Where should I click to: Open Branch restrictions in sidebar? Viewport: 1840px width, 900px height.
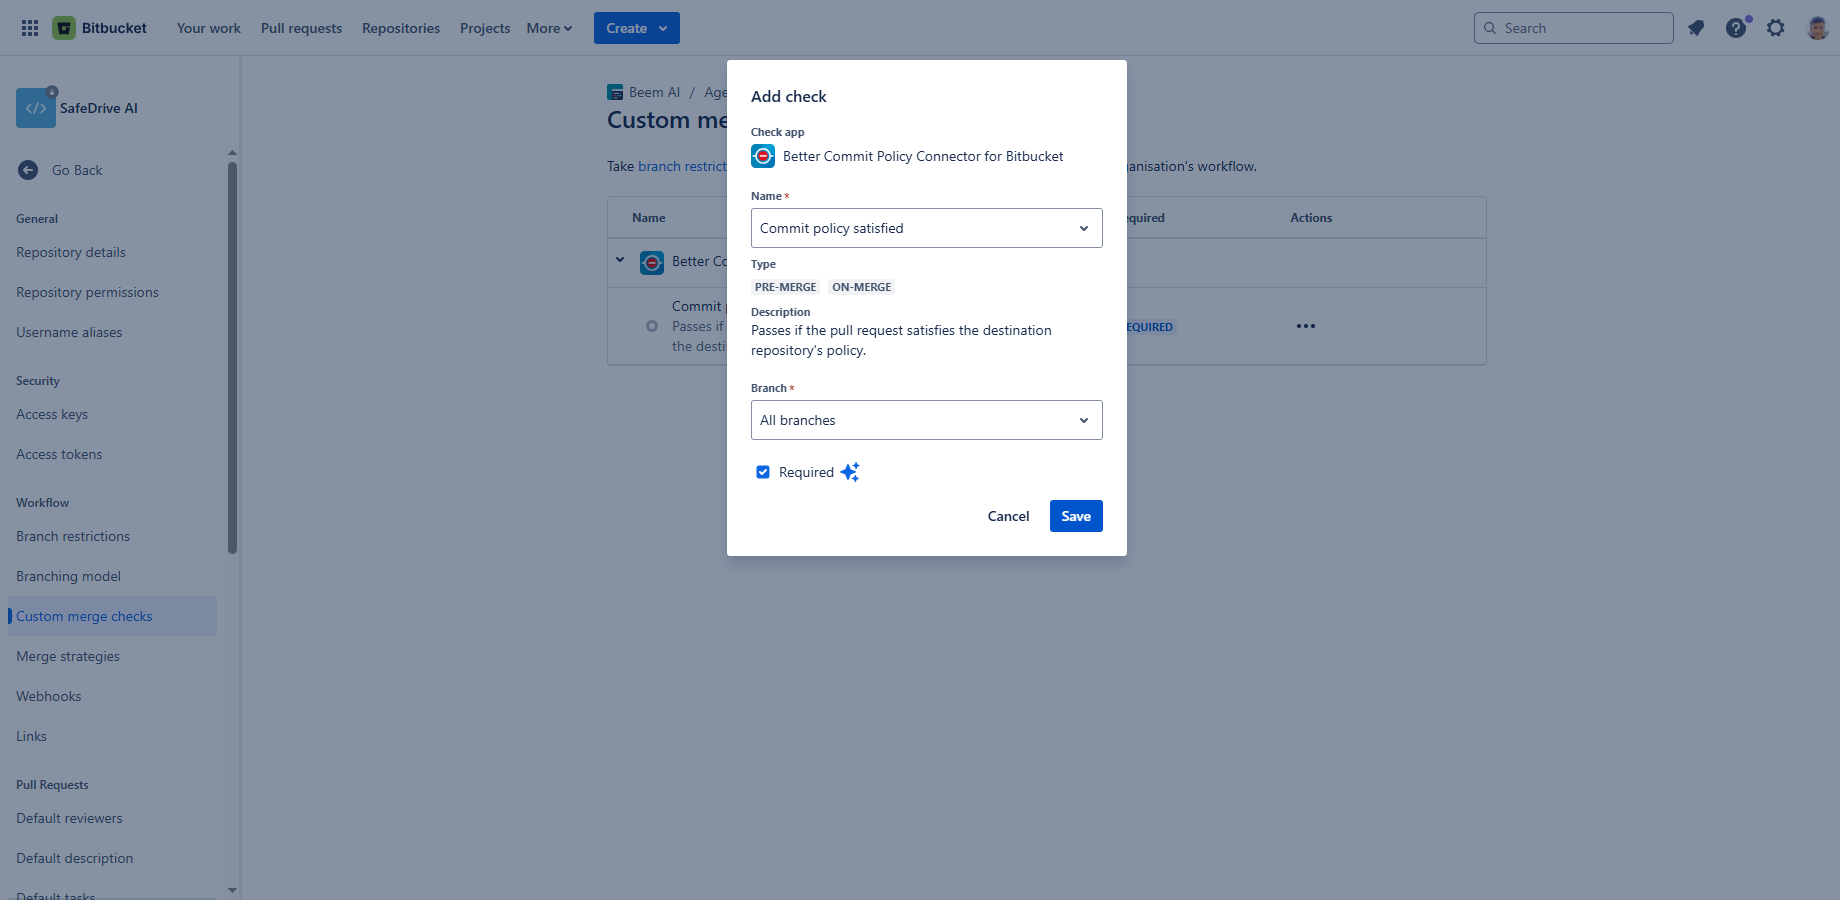73,536
